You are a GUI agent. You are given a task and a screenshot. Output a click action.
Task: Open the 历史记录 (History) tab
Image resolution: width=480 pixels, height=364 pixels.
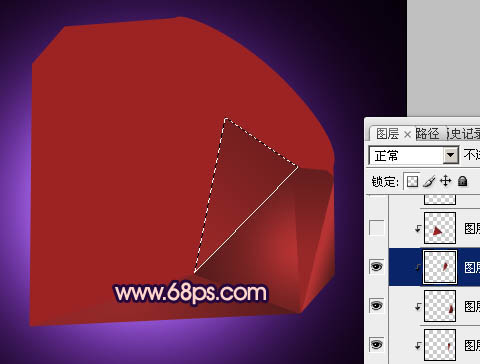[x=464, y=134]
